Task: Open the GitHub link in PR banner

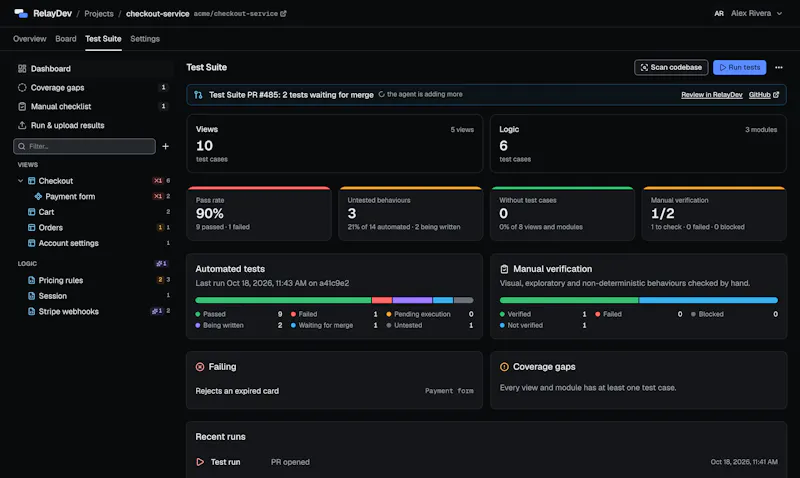Action: (x=764, y=95)
